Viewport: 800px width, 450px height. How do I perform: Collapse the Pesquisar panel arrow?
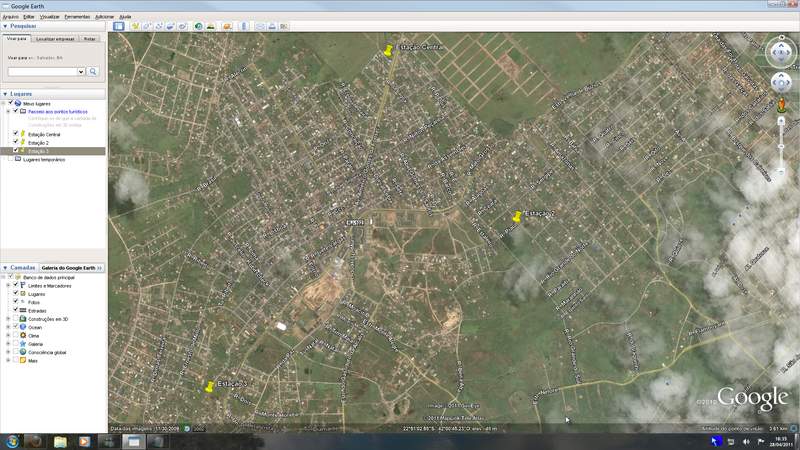coord(5,26)
